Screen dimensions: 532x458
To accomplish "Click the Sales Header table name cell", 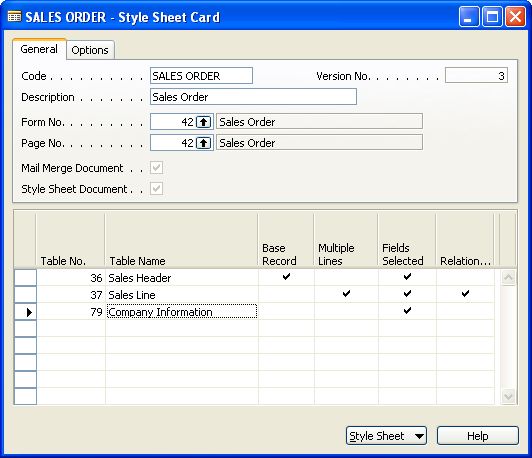I will pos(182,278).
